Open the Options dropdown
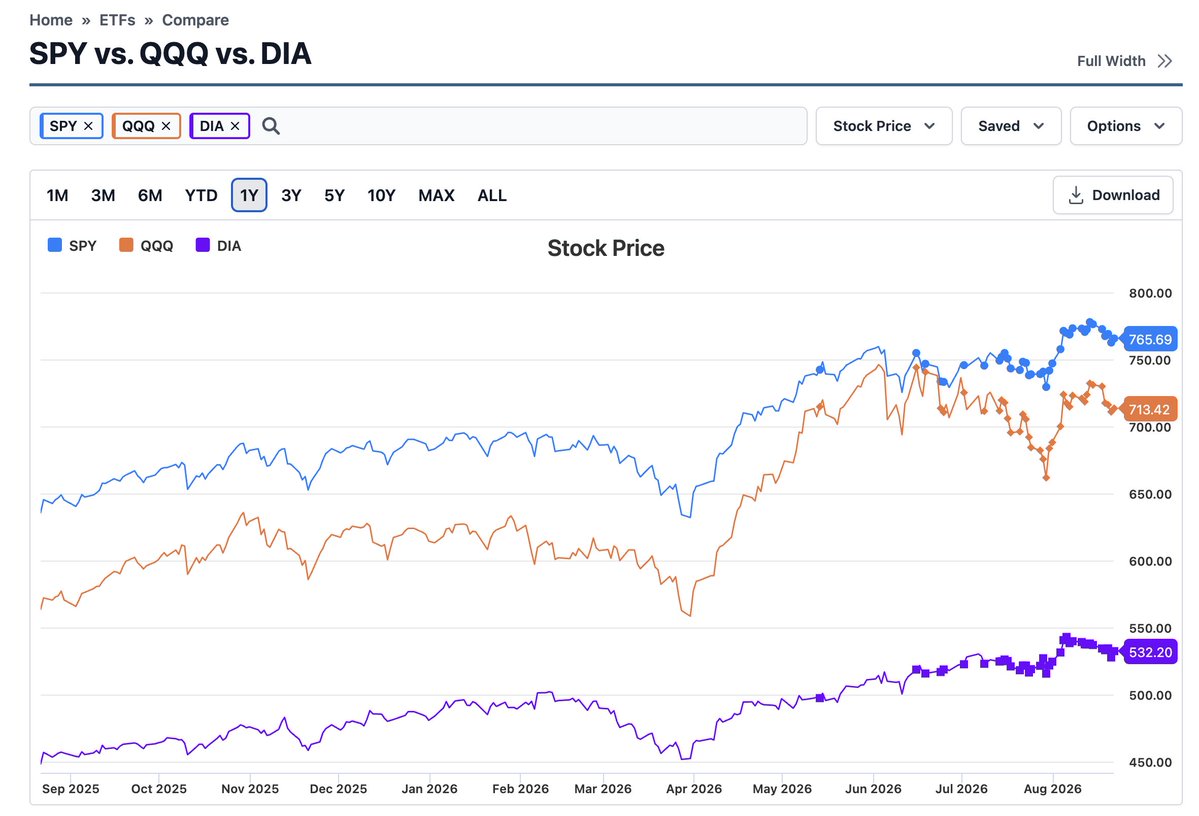Image resolution: width=1199 pixels, height=816 pixels. click(1126, 126)
